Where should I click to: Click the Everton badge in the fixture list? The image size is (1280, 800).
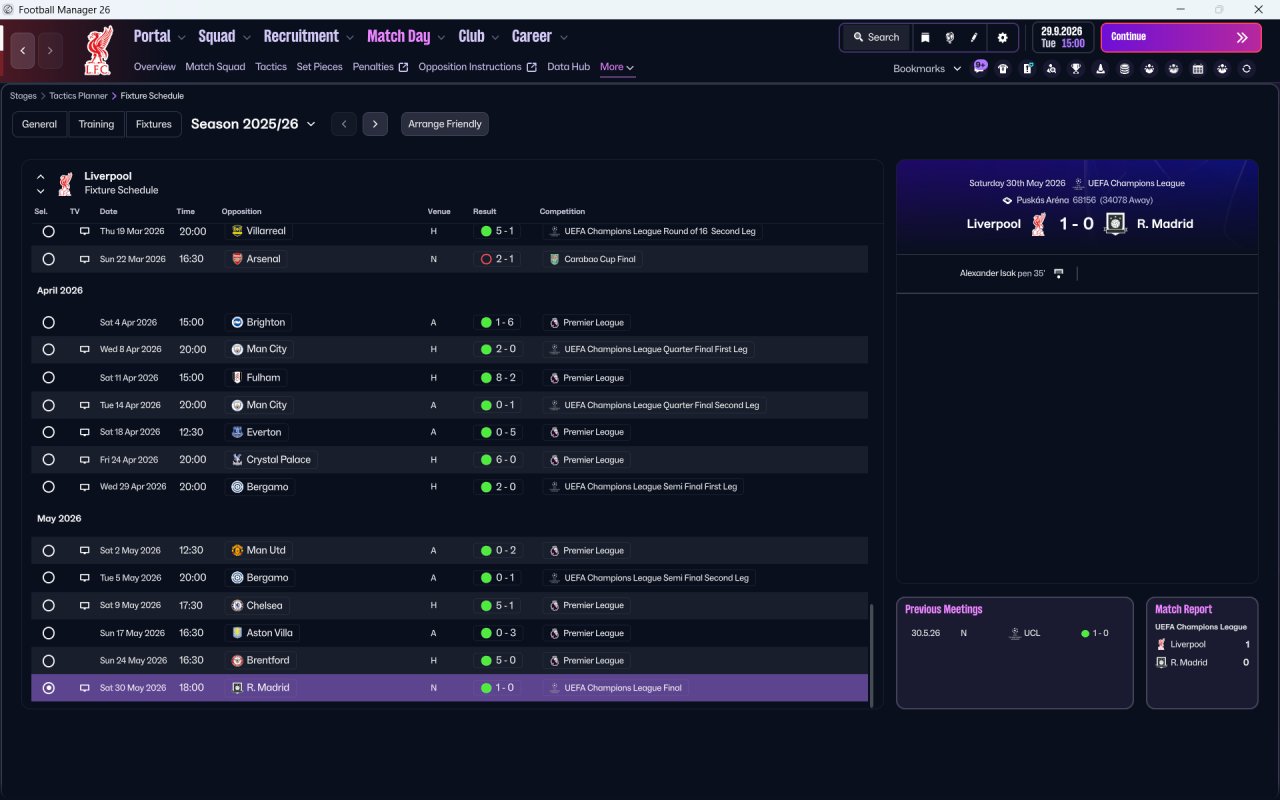(237, 432)
